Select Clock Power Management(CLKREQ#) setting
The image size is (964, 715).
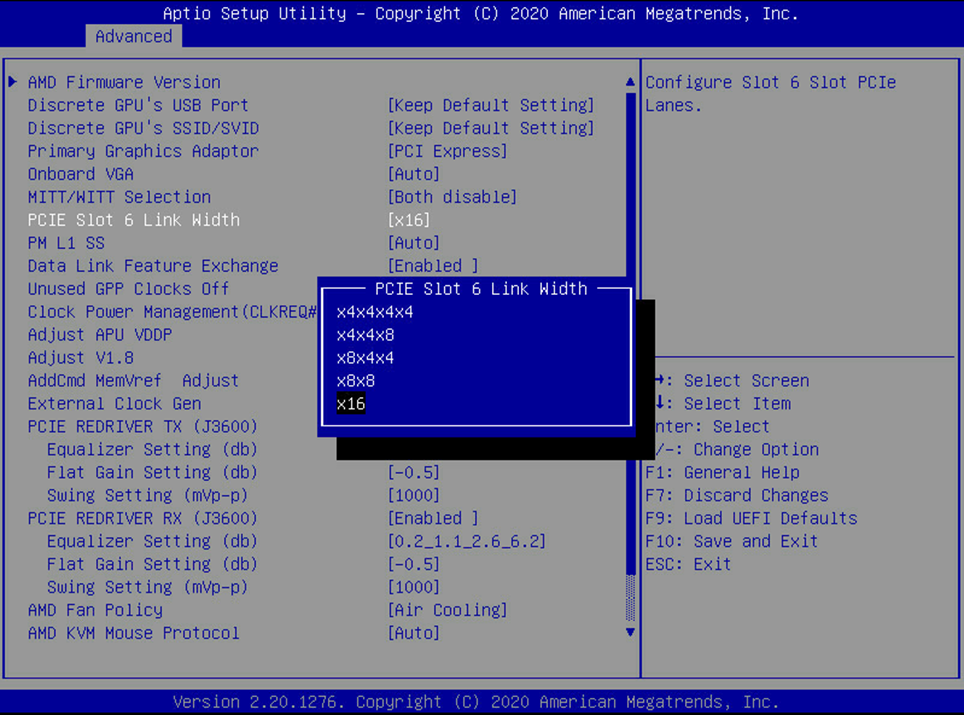coord(172,312)
